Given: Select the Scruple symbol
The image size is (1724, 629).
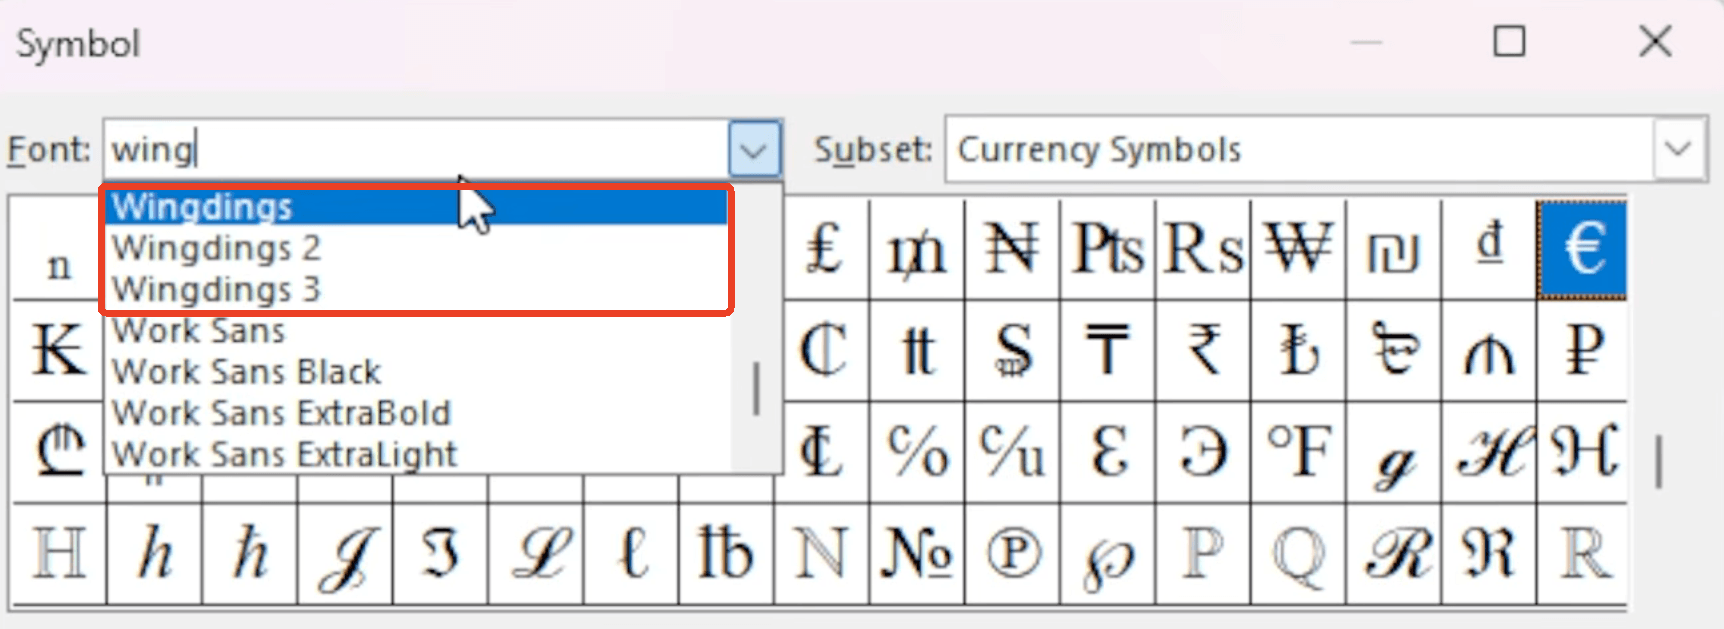Looking at the screenshot, I should [1204, 453].
